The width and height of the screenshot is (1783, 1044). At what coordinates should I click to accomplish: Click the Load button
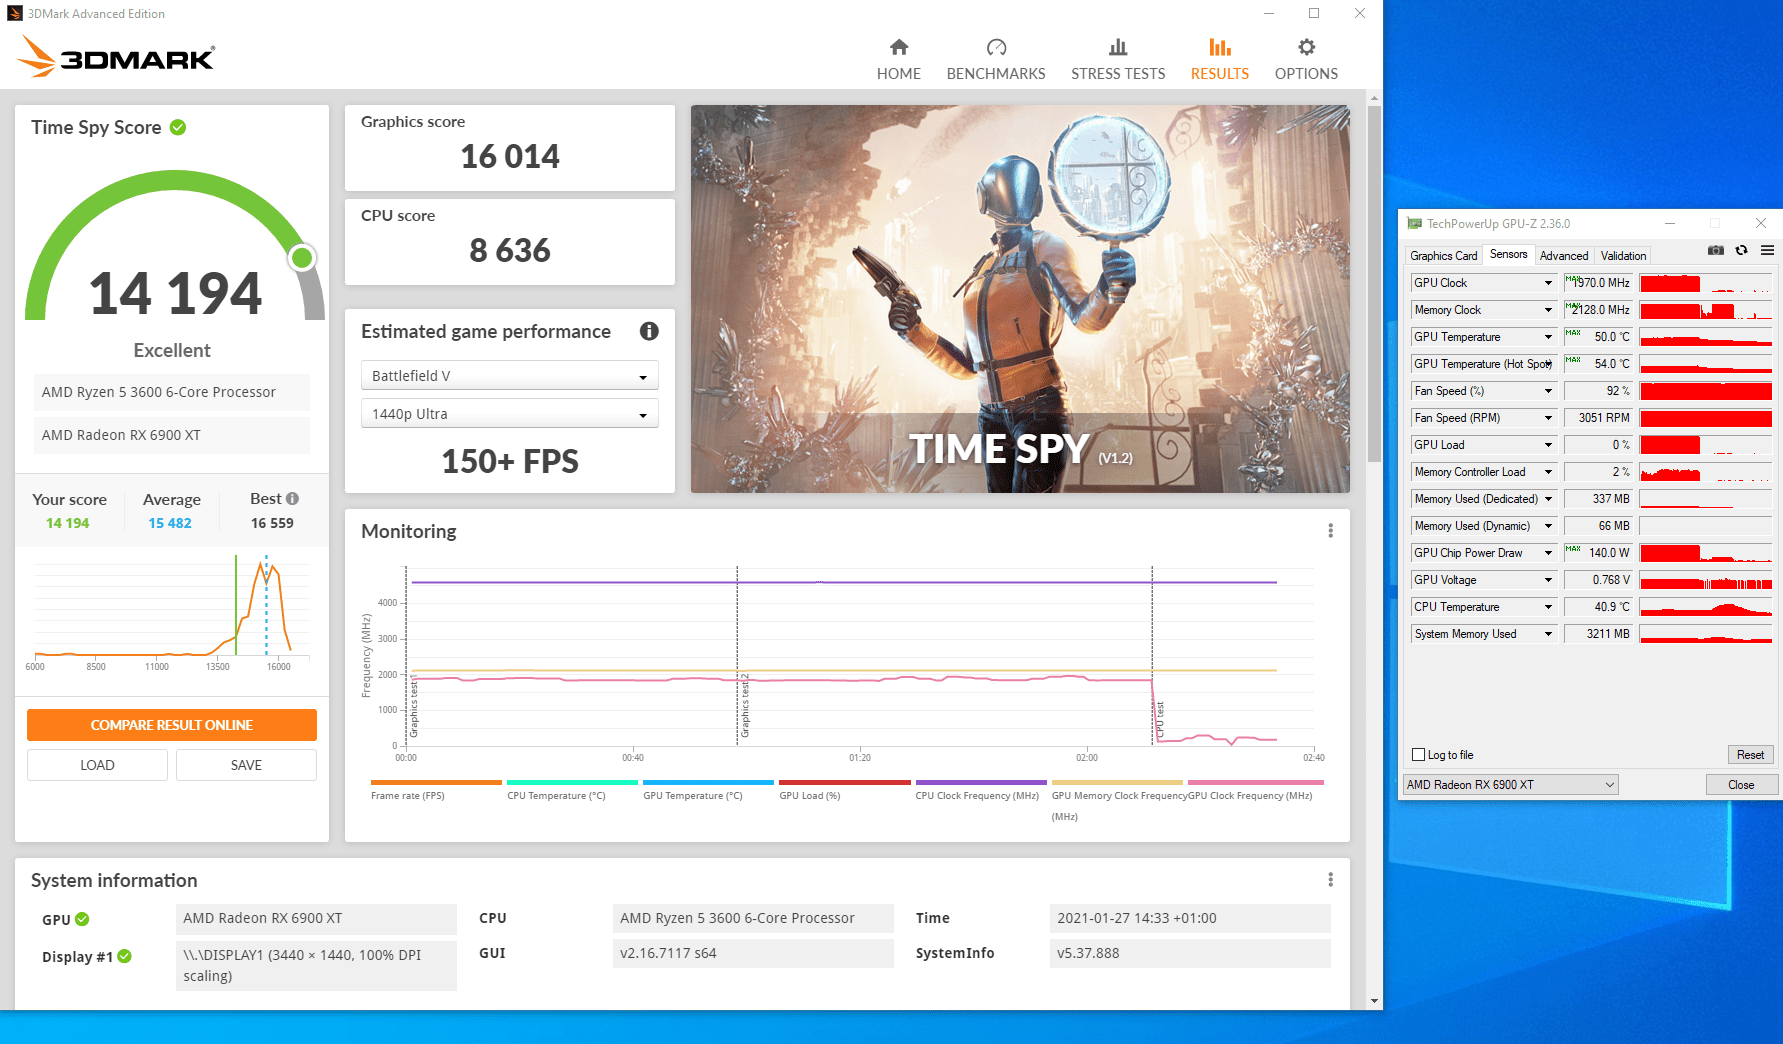pos(97,765)
